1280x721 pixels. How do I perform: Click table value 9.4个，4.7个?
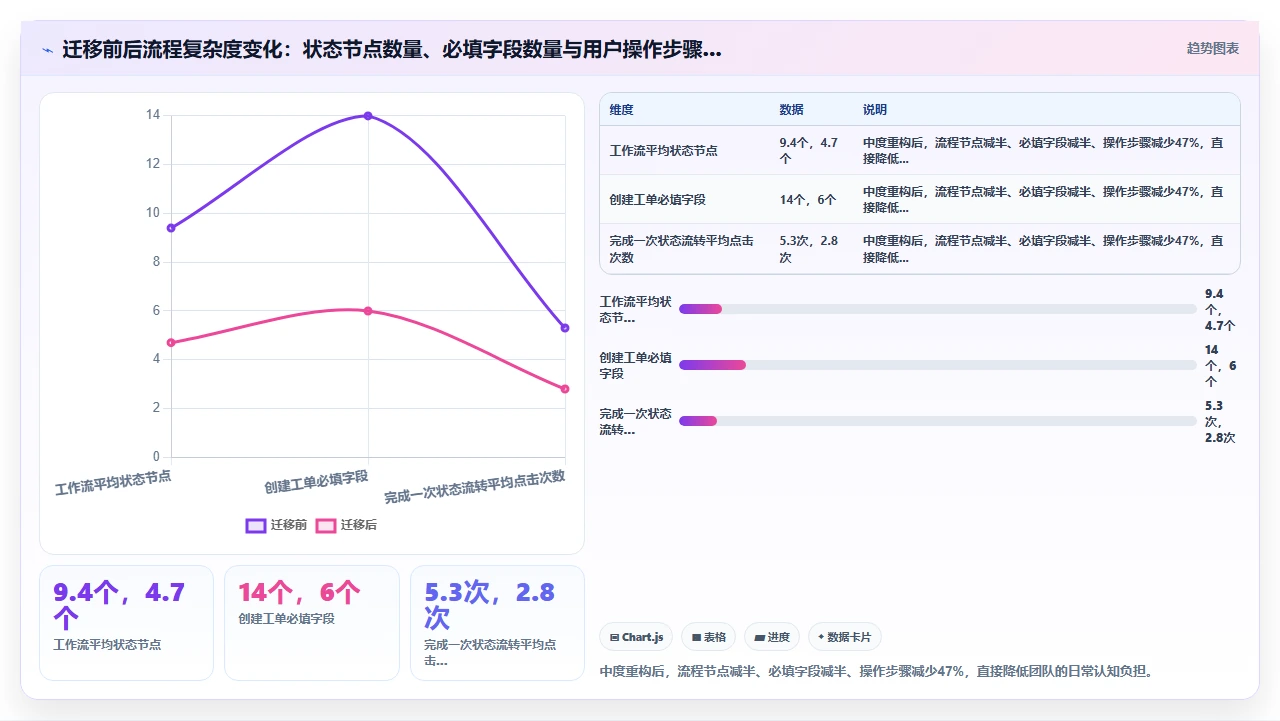click(809, 151)
